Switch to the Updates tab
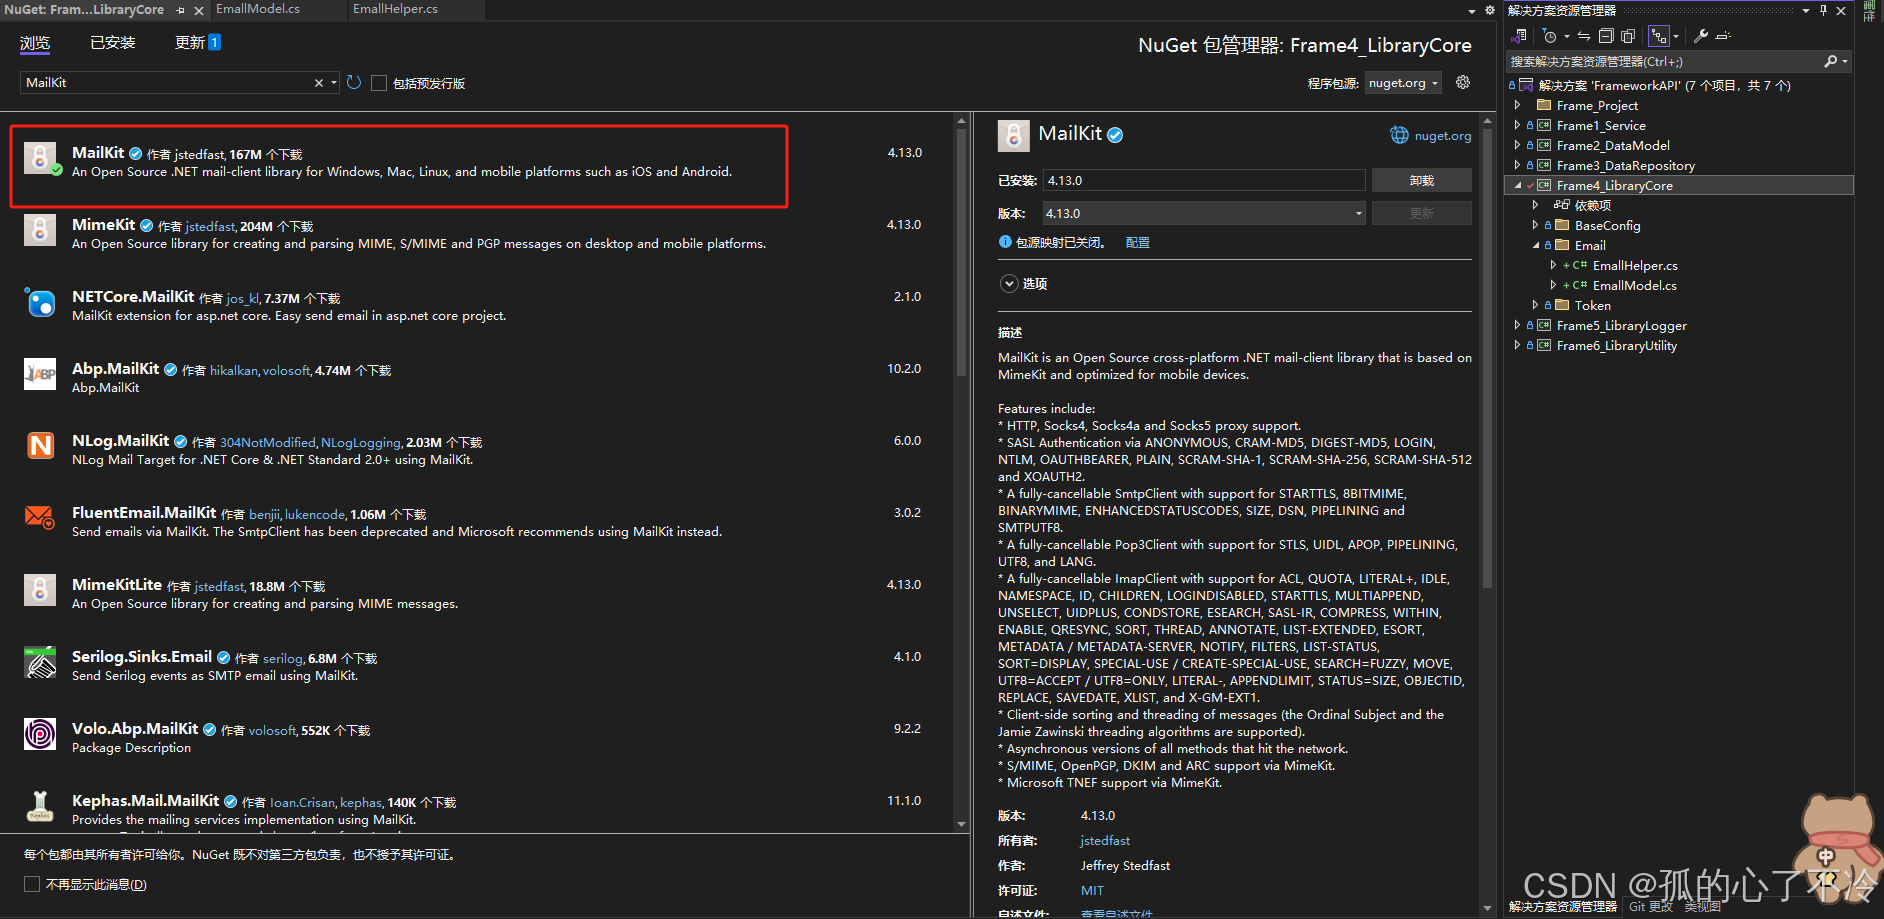The image size is (1884, 919). [197, 43]
